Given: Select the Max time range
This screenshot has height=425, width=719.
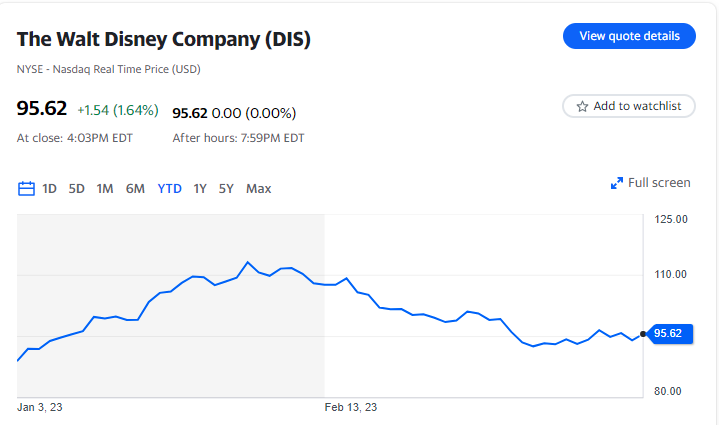Looking at the screenshot, I should [x=258, y=188].
